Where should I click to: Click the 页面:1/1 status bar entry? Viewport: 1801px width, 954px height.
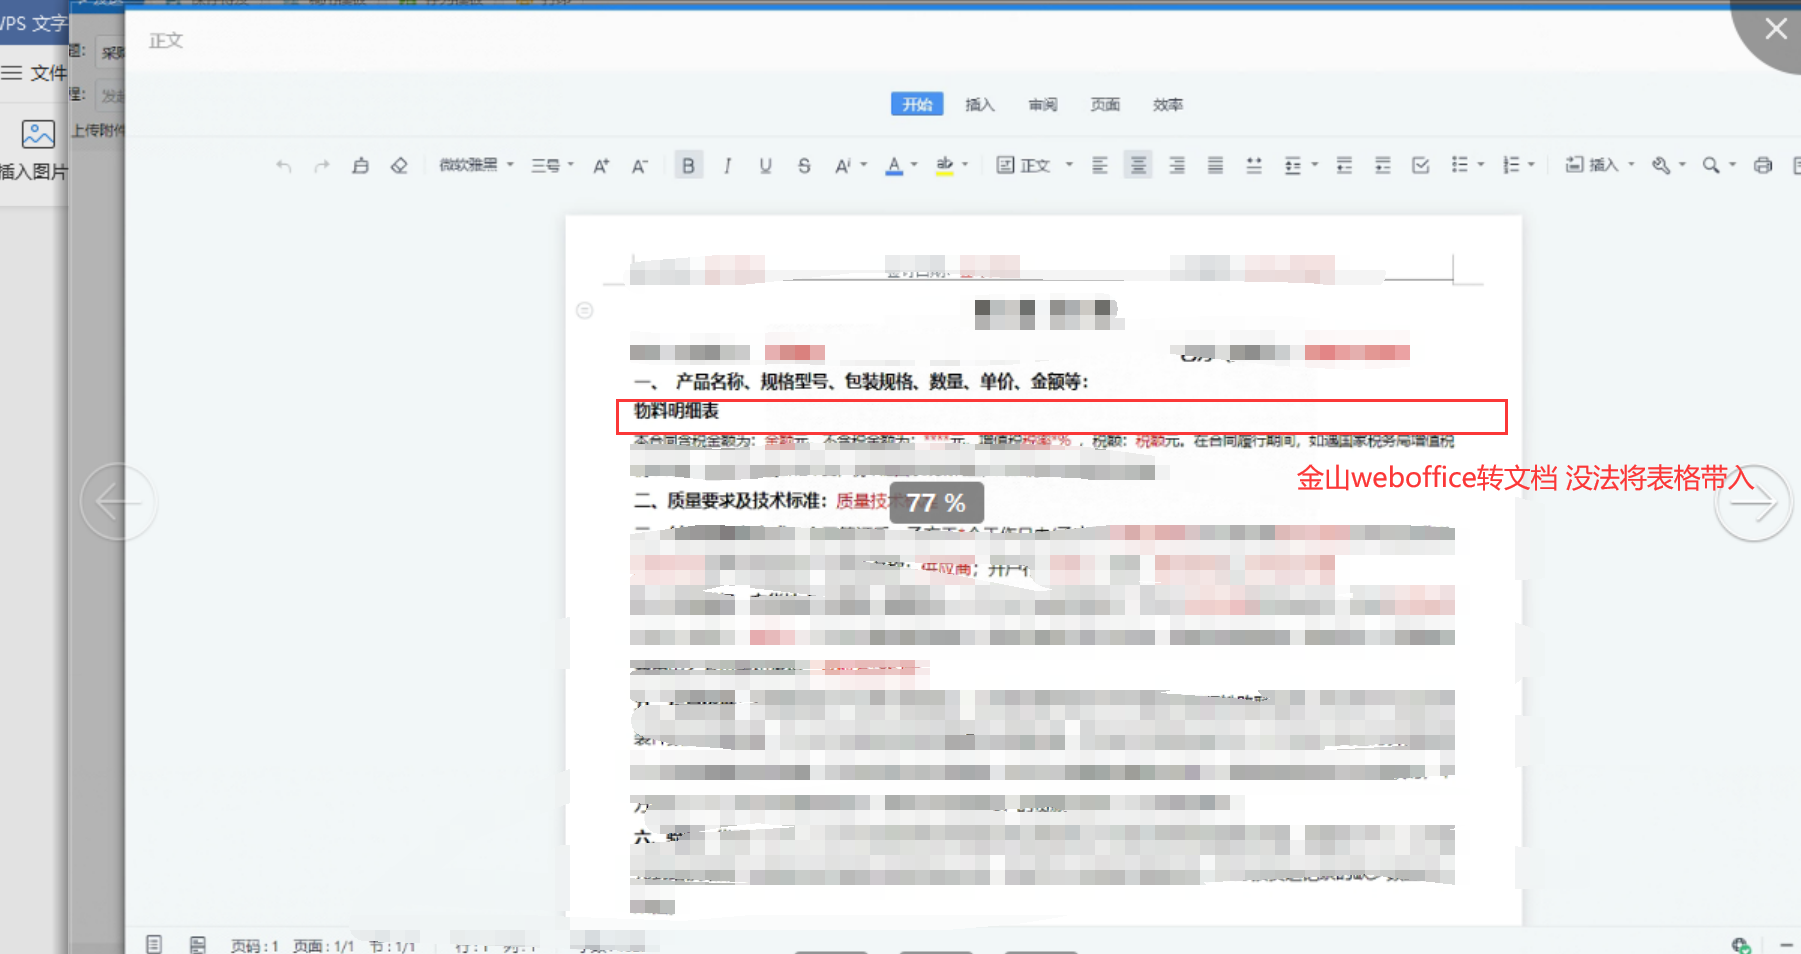pyautogui.click(x=324, y=946)
